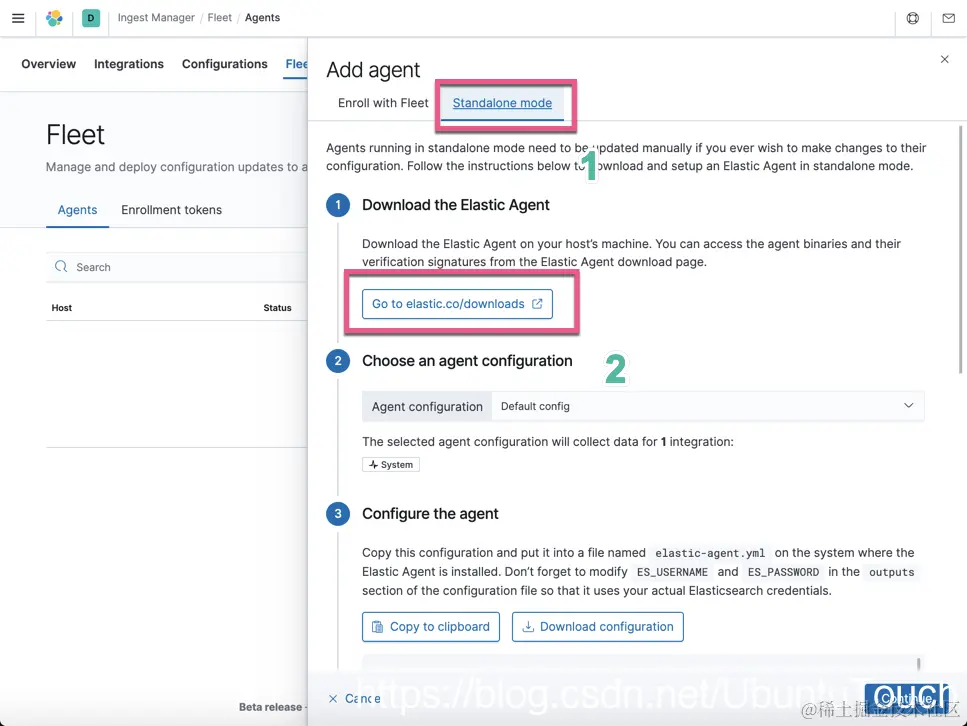The width and height of the screenshot is (967, 726).
Task: Click the elastic-agent.yml code text
Action: click(x=710, y=553)
